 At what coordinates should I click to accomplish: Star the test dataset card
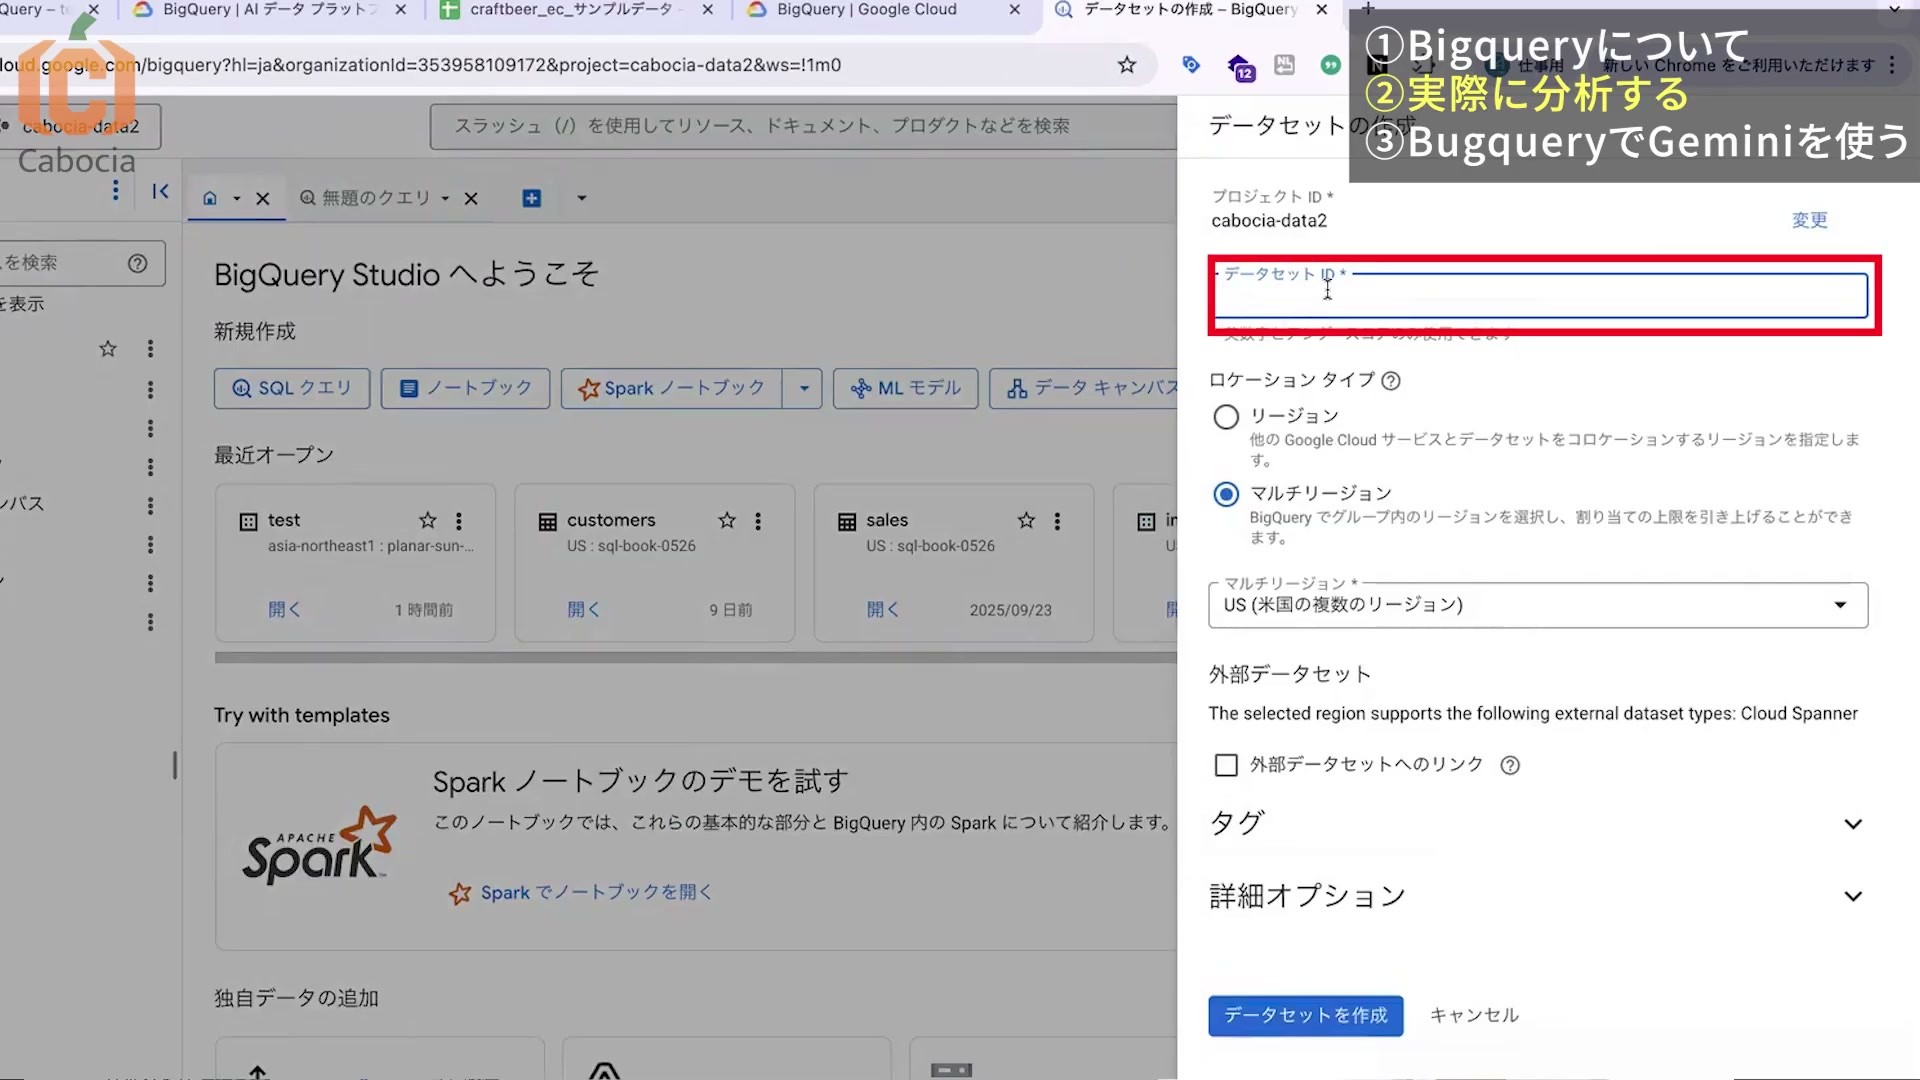coord(428,520)
